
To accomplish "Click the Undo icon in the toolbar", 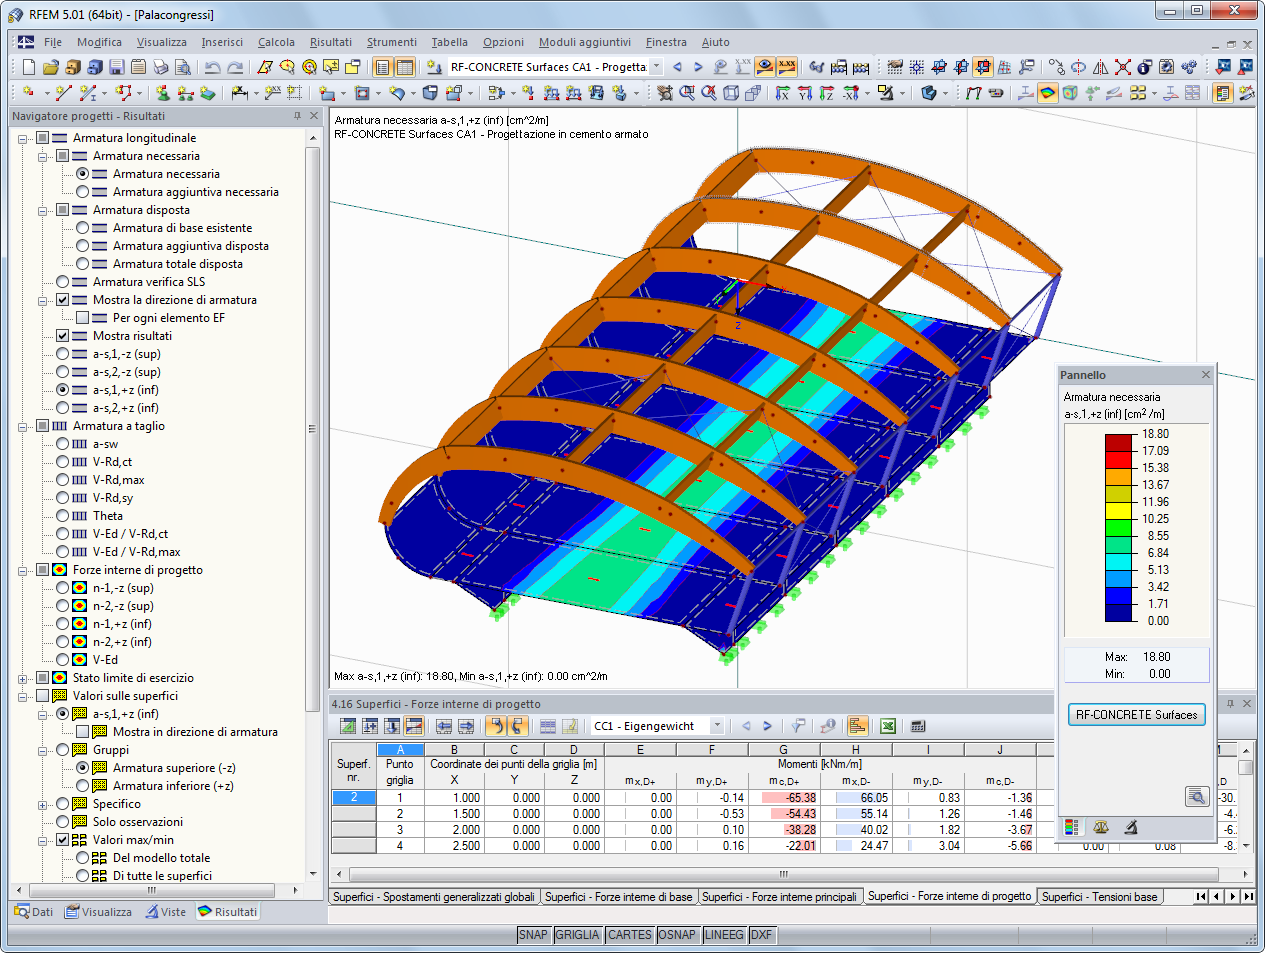I will (x=210, y=67).
